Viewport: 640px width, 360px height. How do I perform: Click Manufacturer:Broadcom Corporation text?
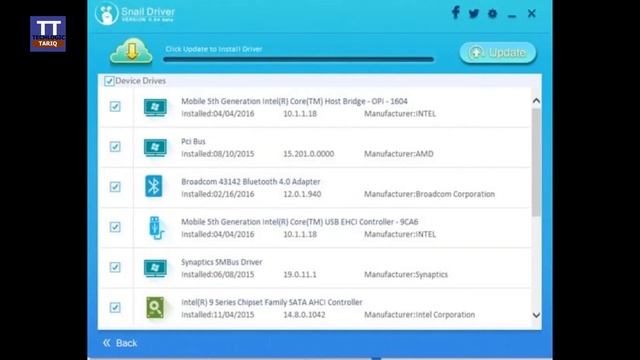click(x=429, y=194)
